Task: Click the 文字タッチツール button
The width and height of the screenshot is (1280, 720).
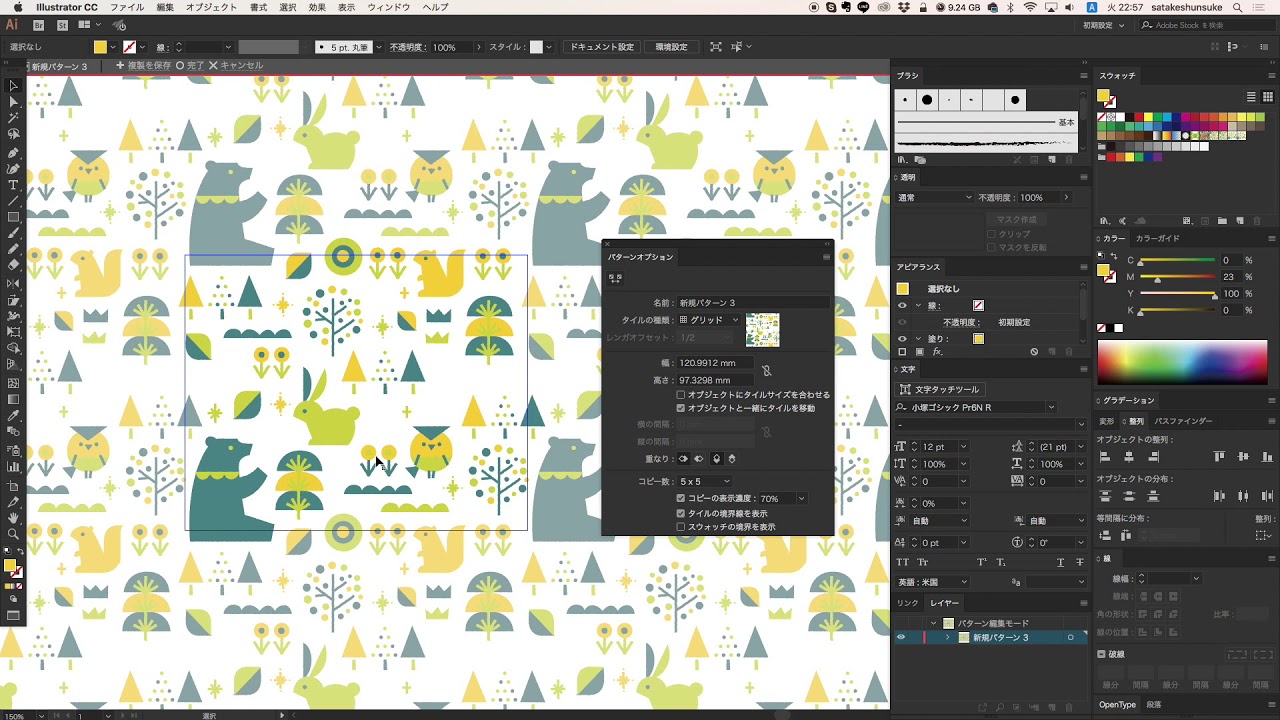Action: [x=939, y=389]
